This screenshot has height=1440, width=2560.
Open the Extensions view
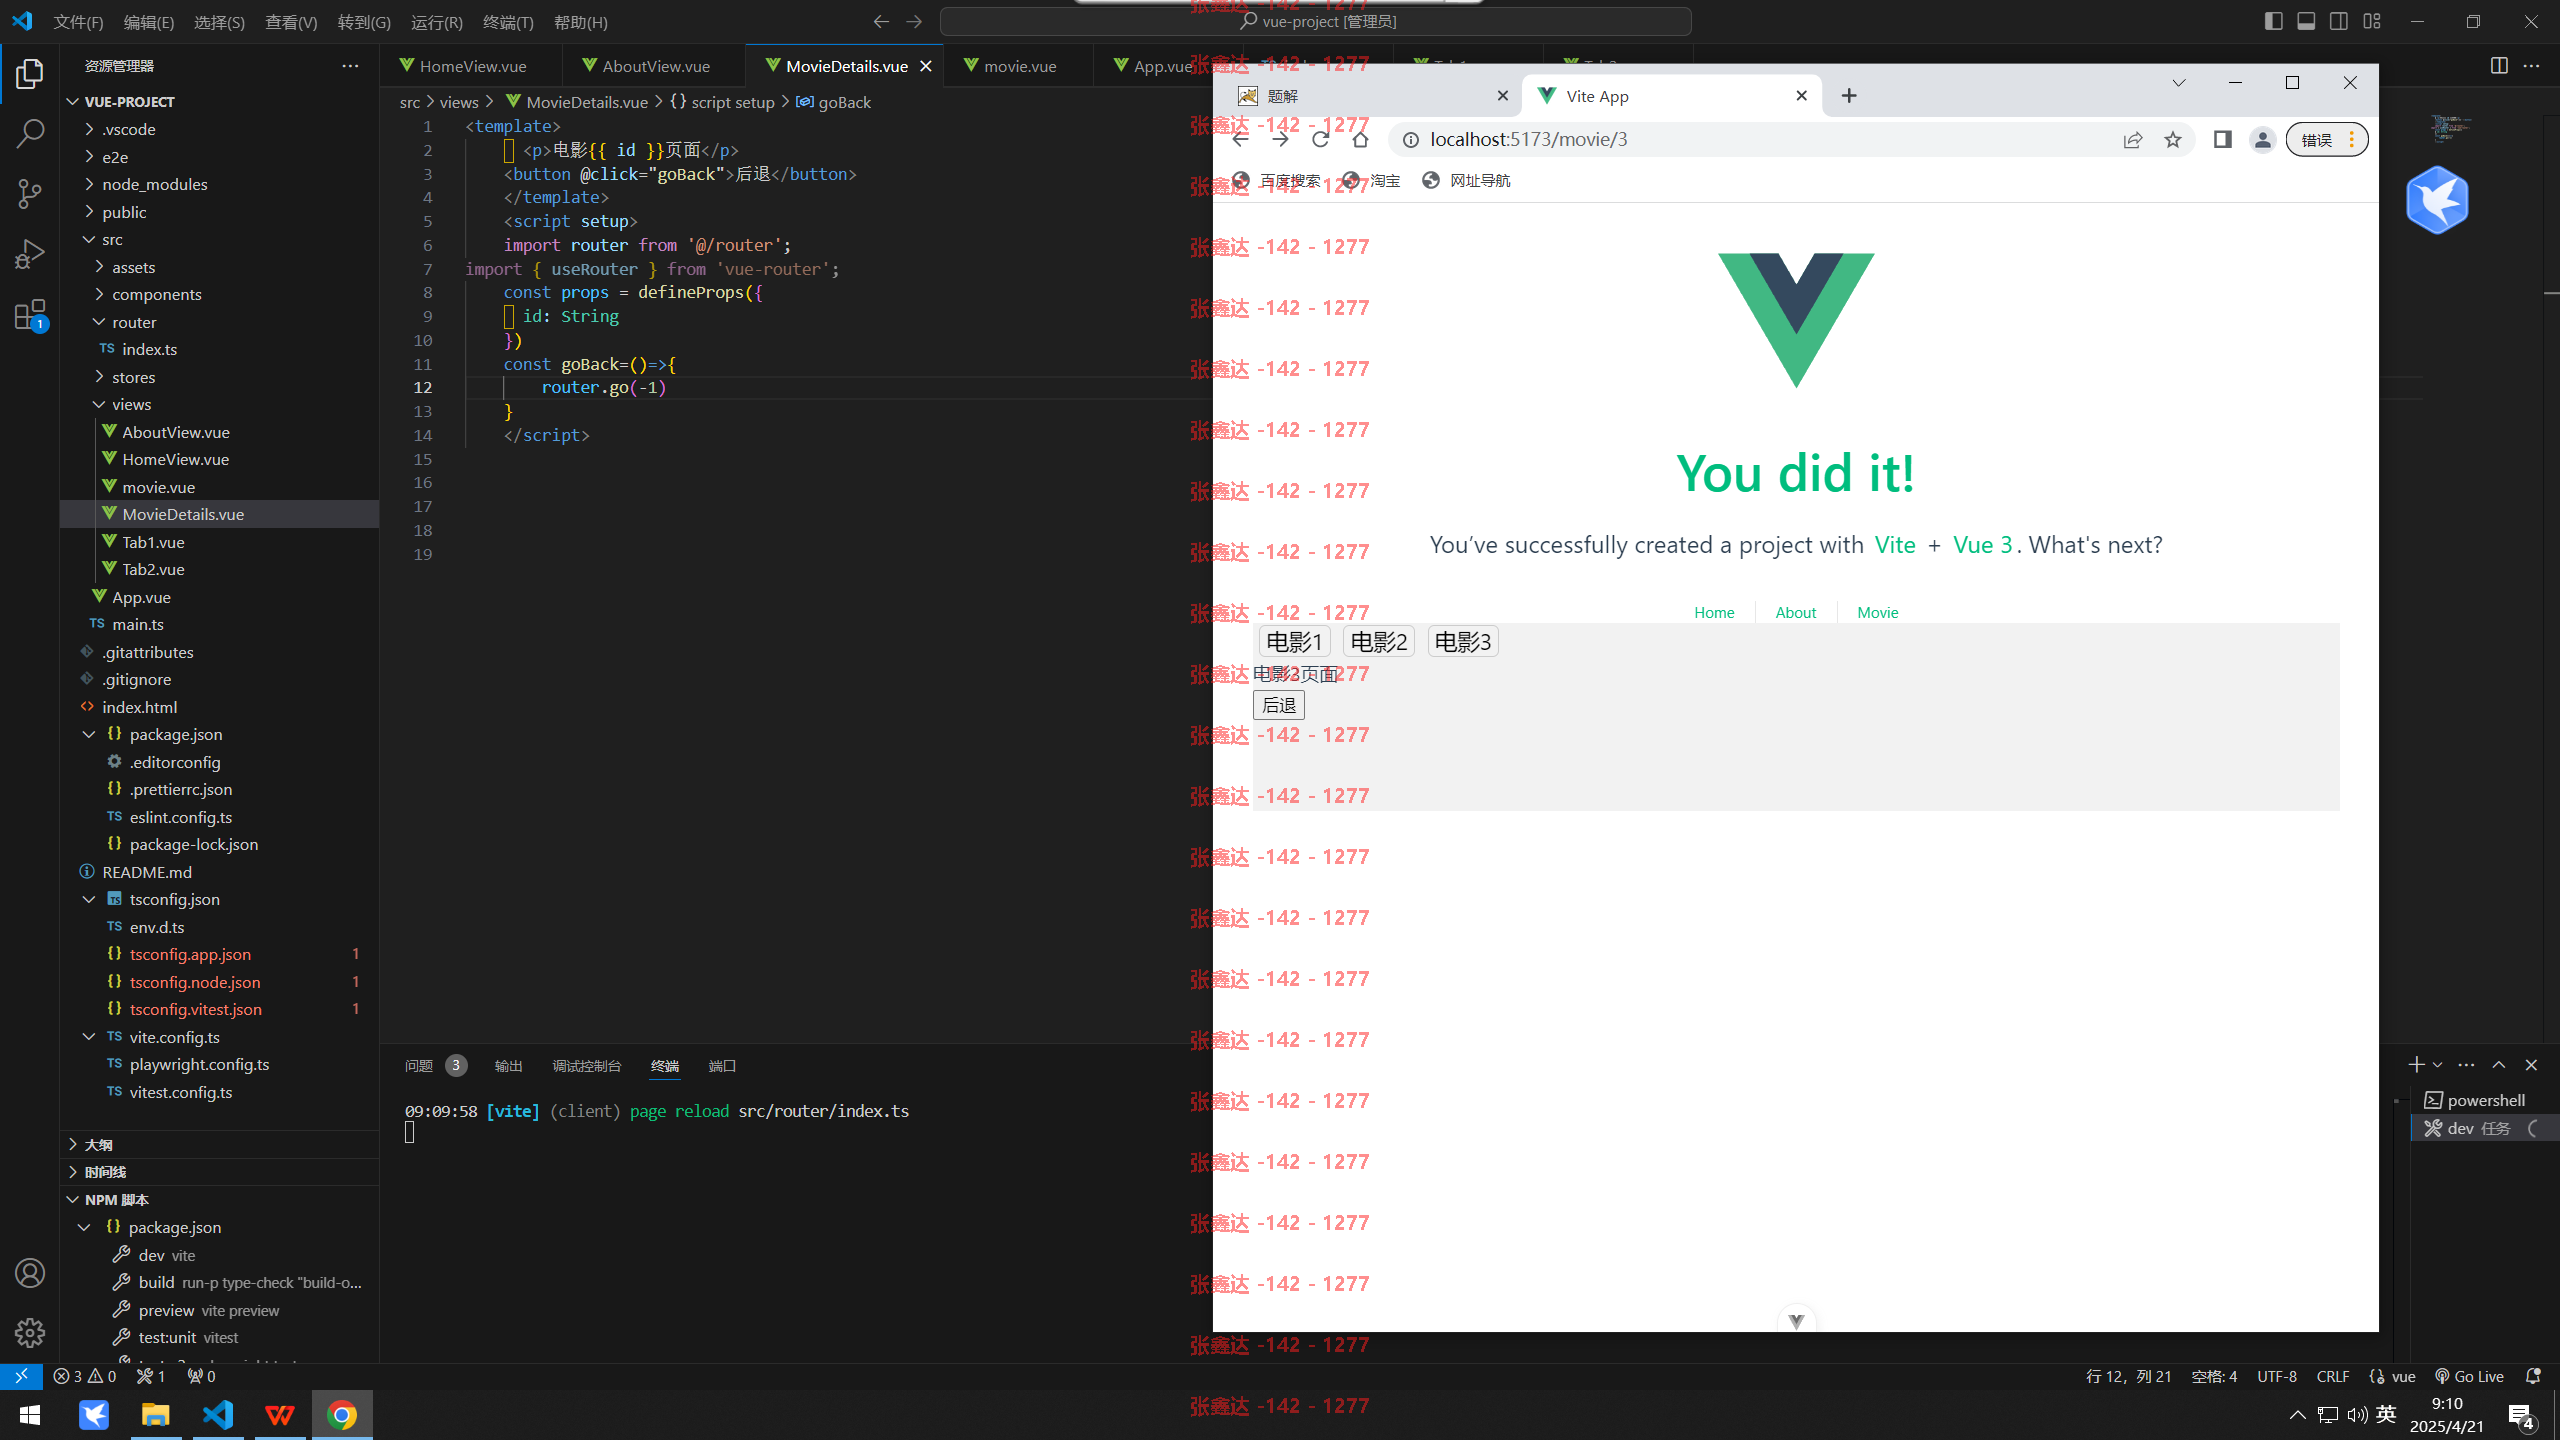[30, 315]
